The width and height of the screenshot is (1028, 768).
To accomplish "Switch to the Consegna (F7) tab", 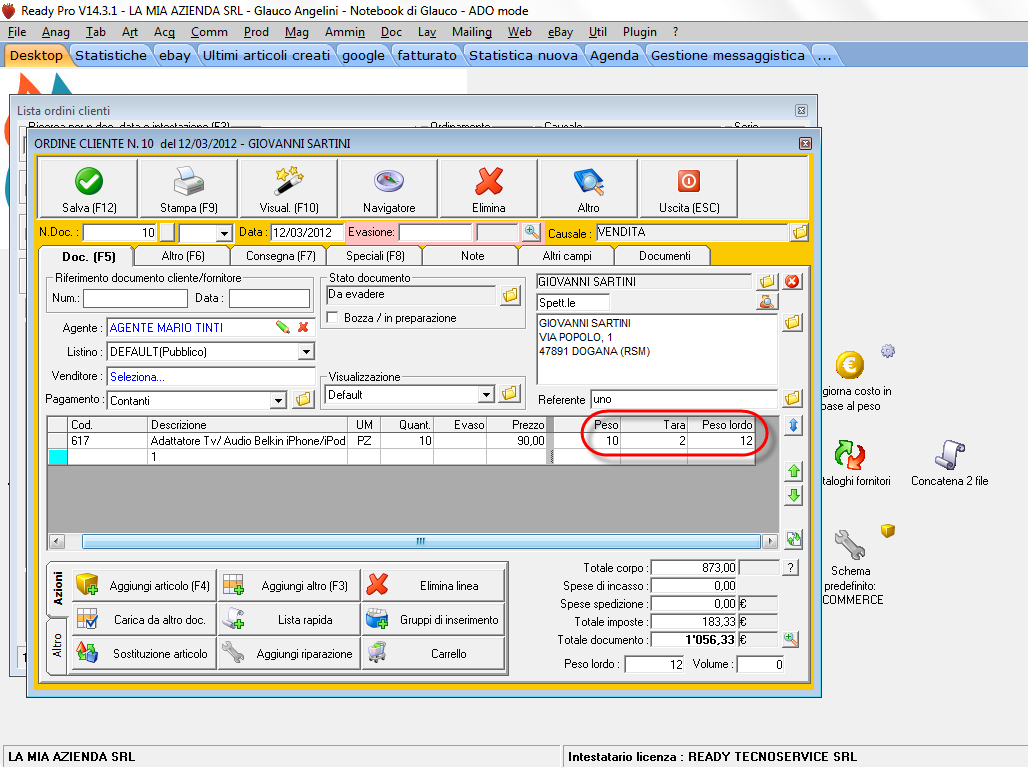I will pyautogui.click(x=280, y=256).
